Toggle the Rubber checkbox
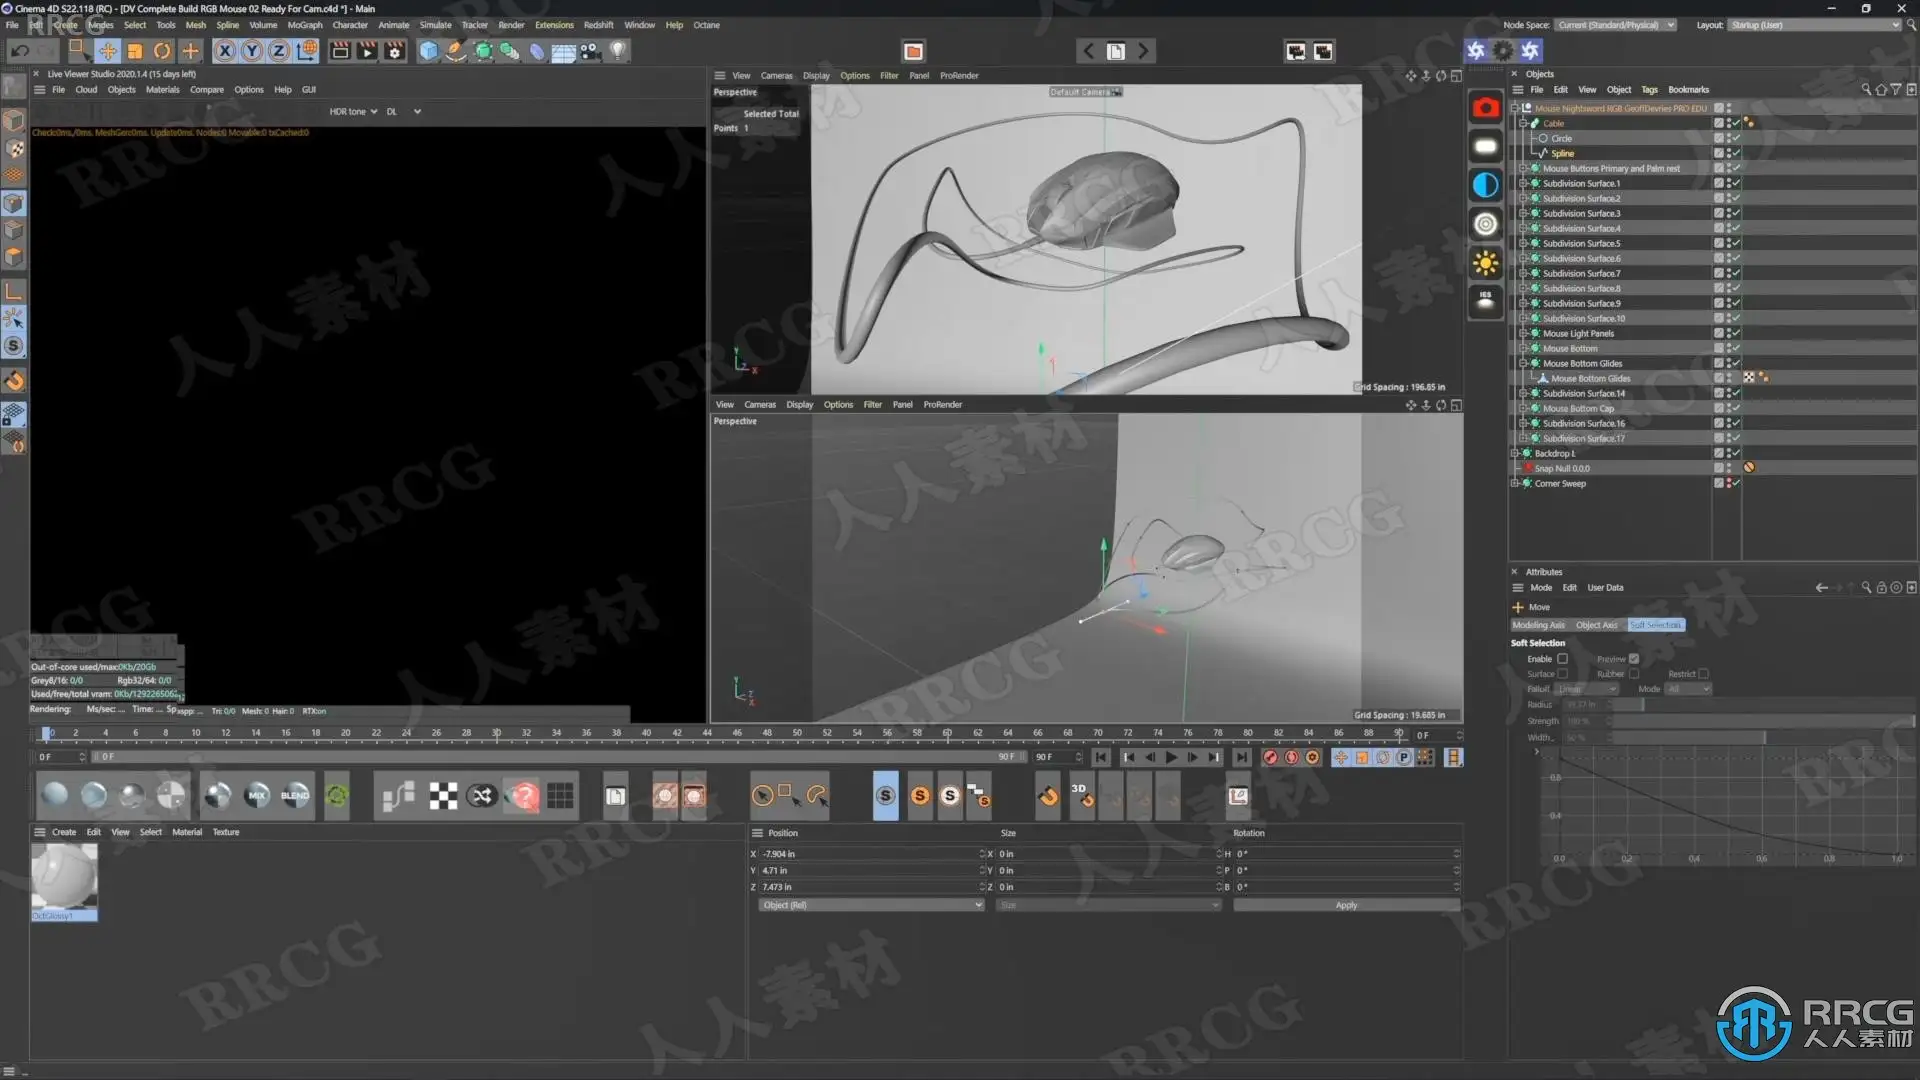Image resolution: width=1920 pixels, height=1080 pixels. 1634,674
